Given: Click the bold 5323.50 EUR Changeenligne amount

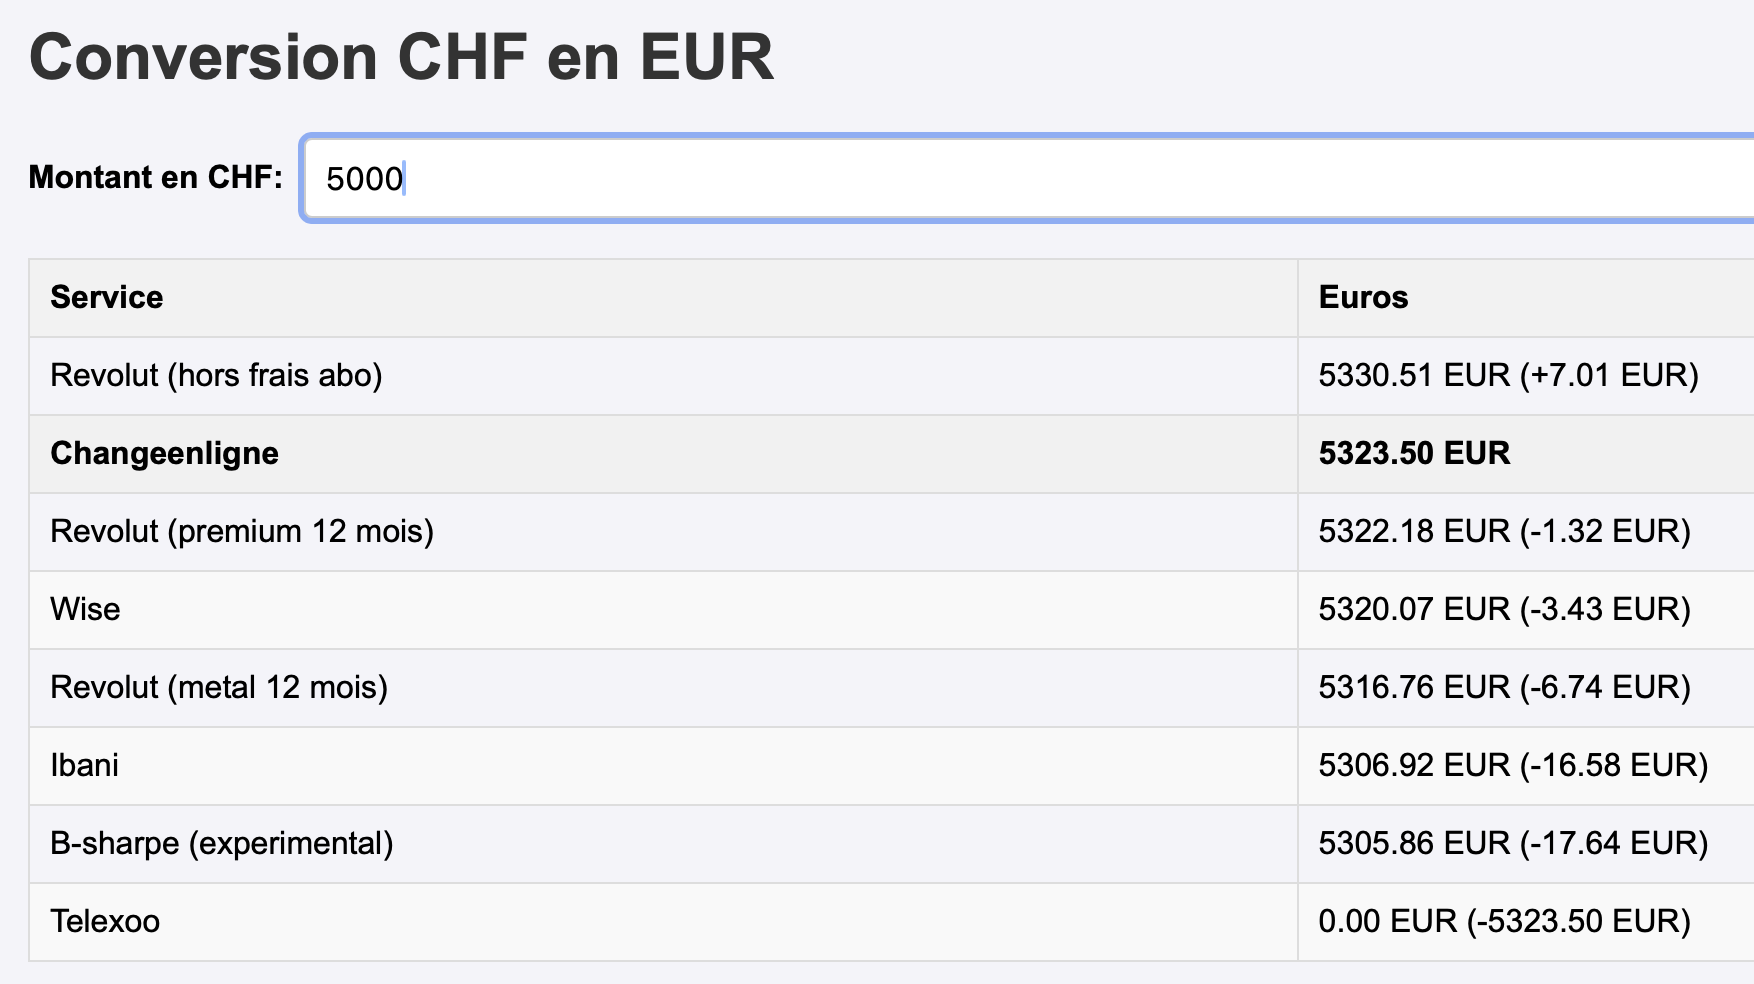Looking at the screenshot, I should (x=1414, y=453).
